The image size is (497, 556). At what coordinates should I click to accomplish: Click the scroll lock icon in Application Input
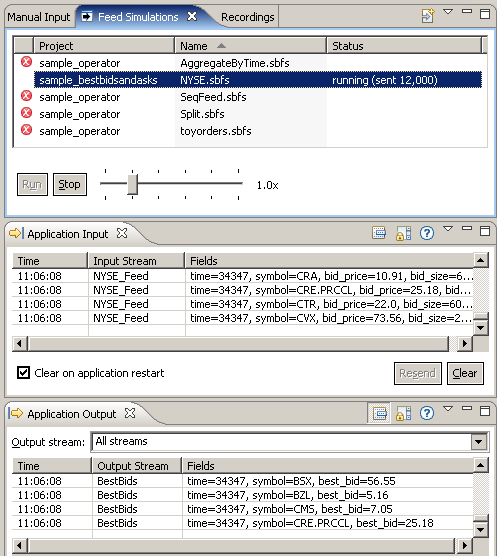(403, 233)
